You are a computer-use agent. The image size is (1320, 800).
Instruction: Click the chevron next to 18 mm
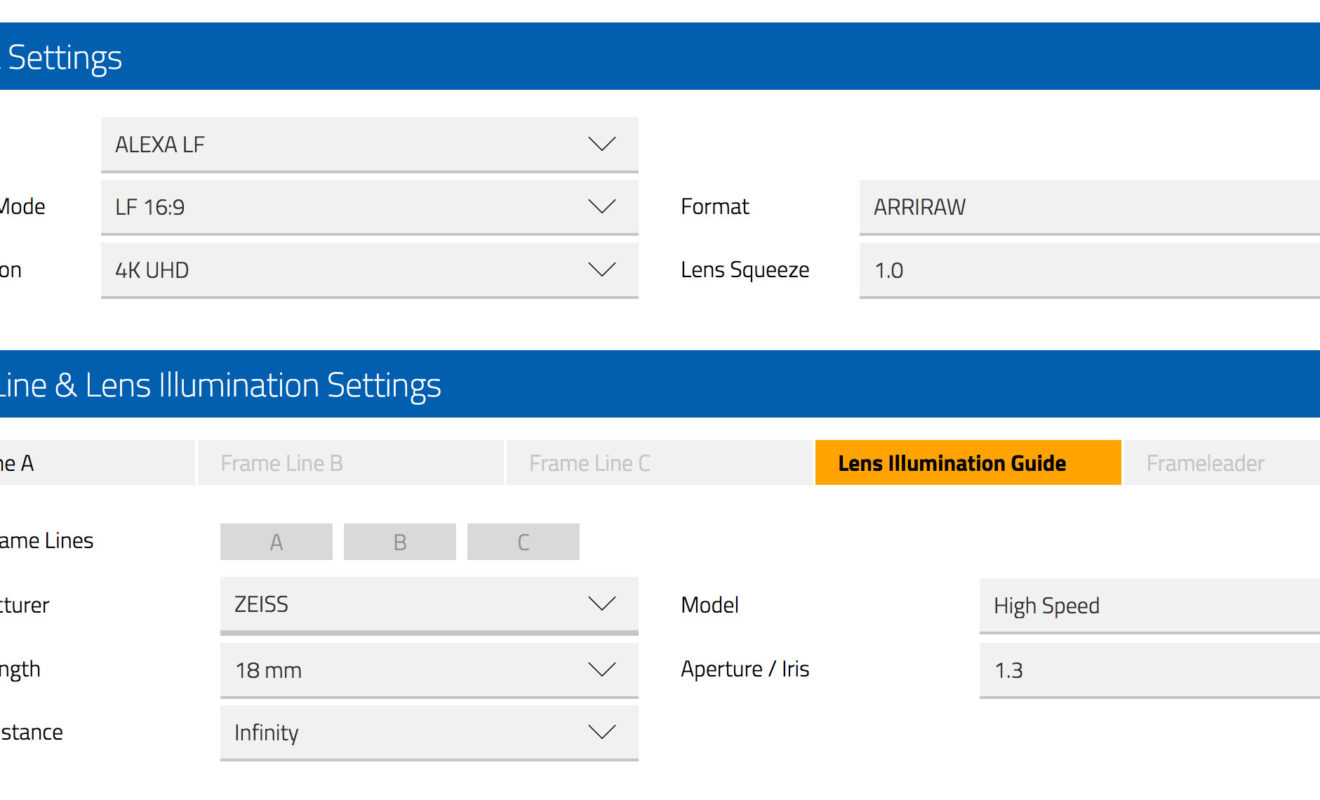coord(602,669)
